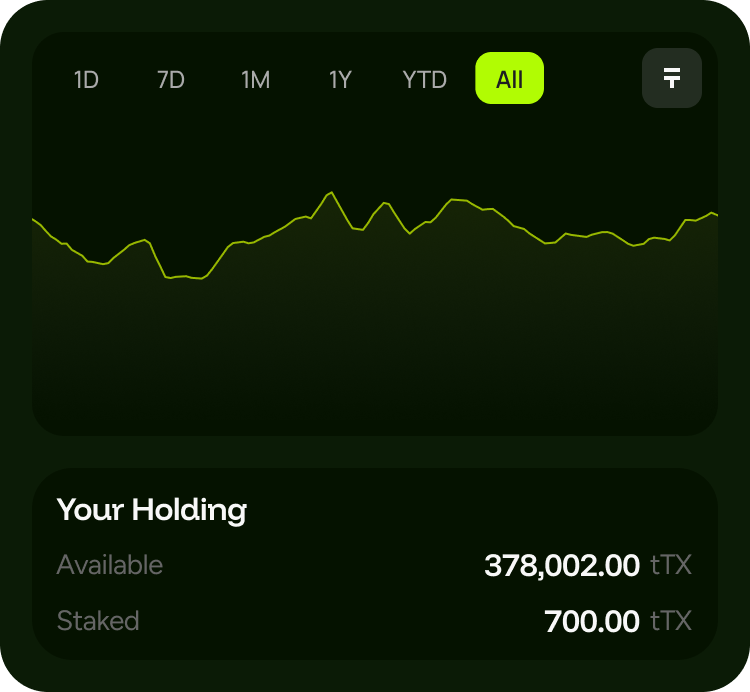750x692 pixels.
Task: Click the Your Holding heading
Action: [x=151, y=510]
